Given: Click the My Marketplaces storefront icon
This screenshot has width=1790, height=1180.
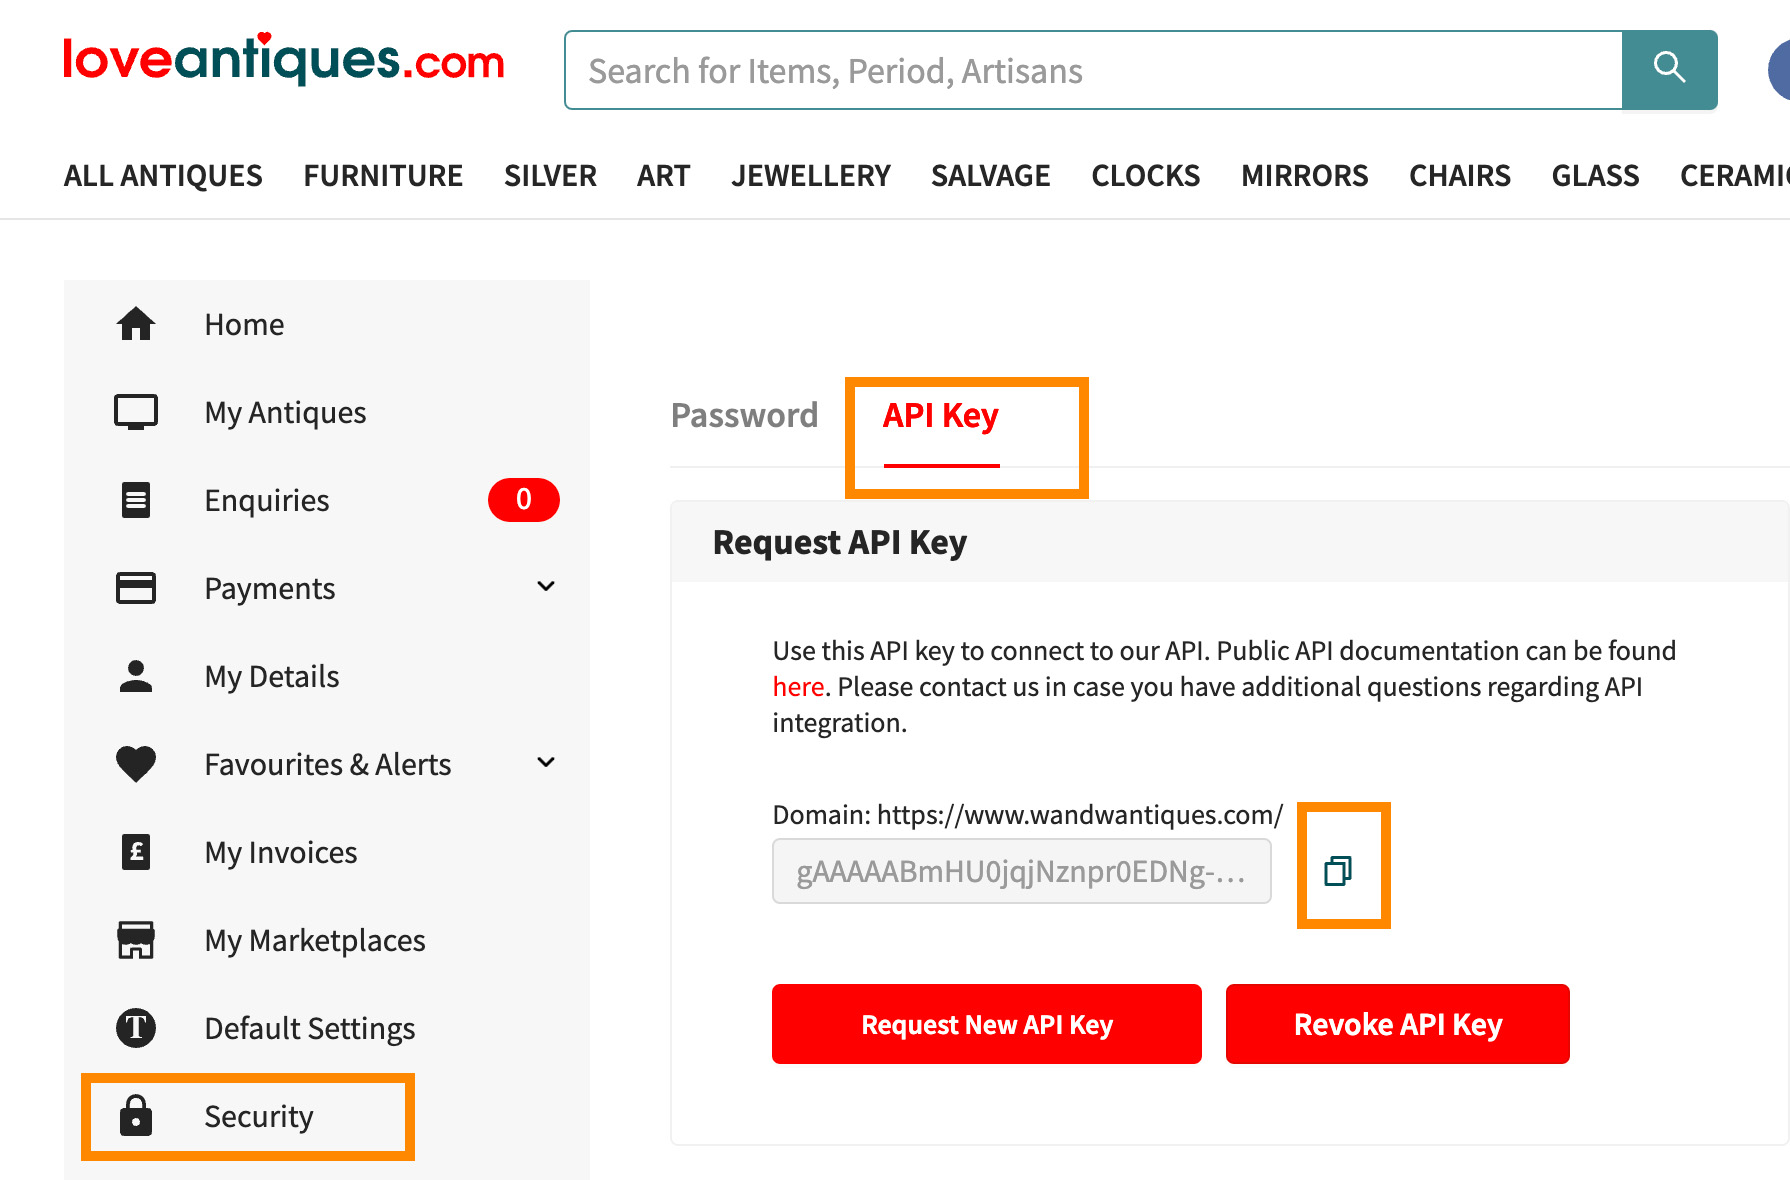Looking at the screenshot, I should pyautogui.click(x=136, y=940).
